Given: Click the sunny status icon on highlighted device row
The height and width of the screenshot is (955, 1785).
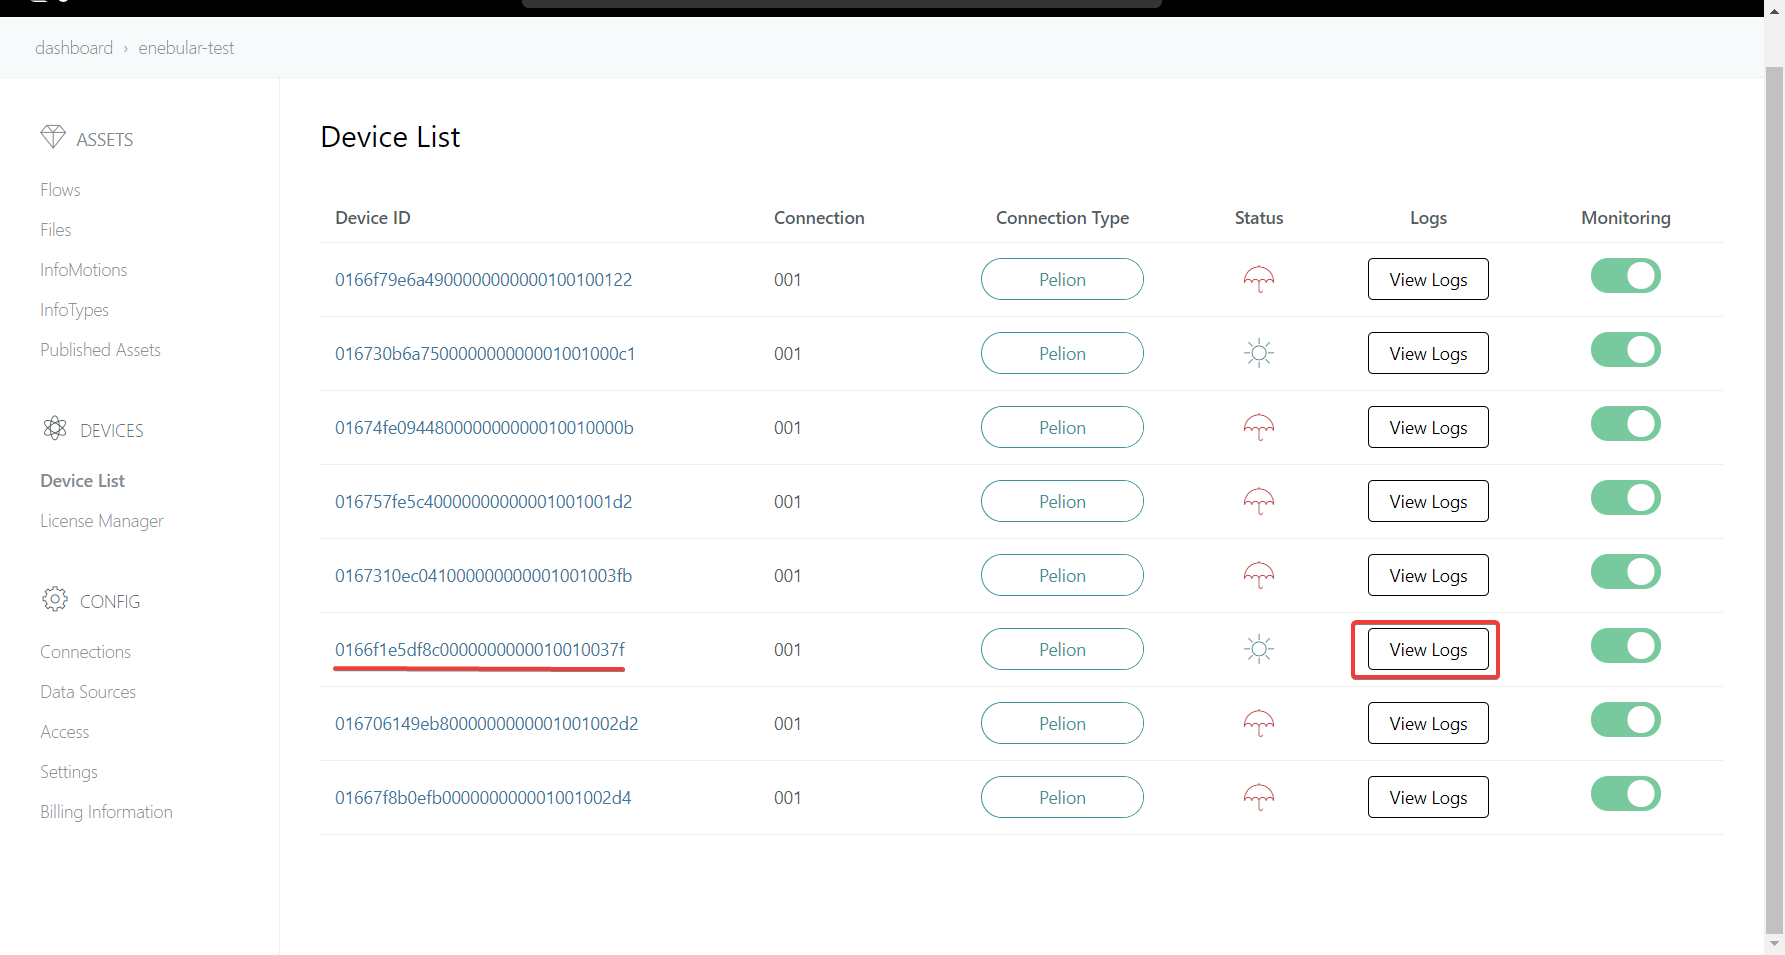Looking at the screenshot, I should 1258,648.
